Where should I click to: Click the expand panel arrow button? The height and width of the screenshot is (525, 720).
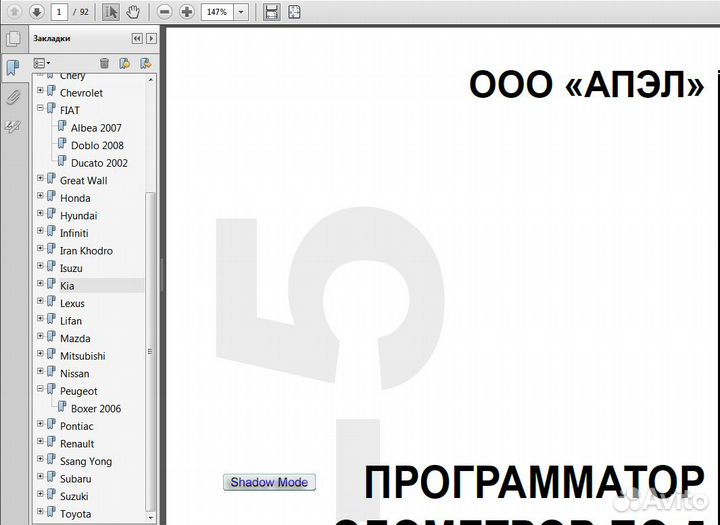pos(151,39)
